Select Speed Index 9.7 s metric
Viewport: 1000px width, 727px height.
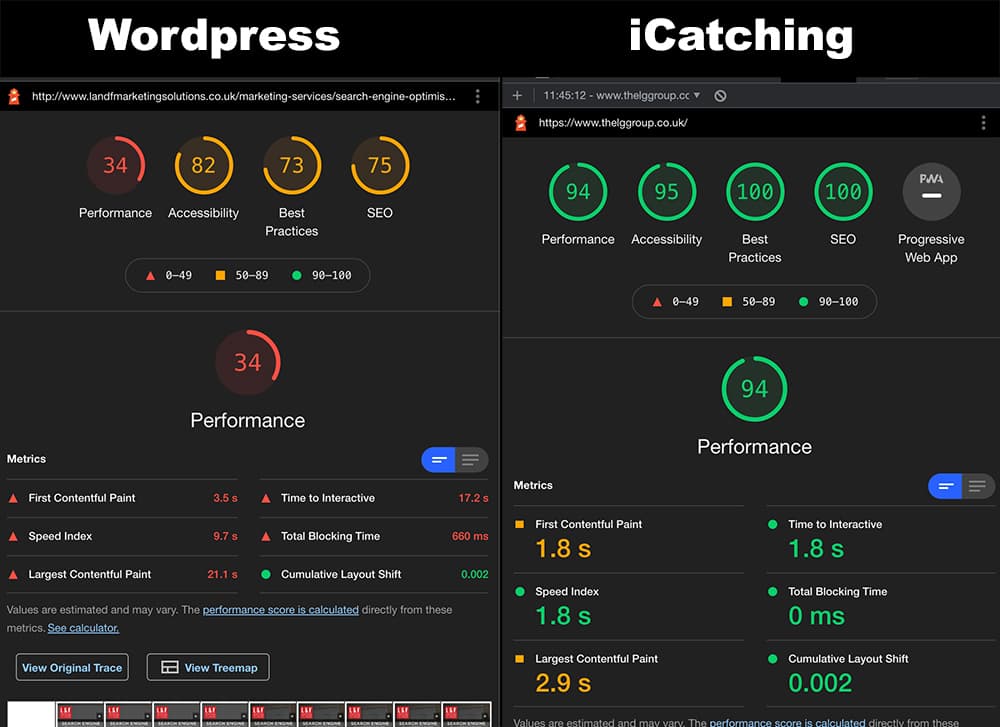tap(122, 536)
